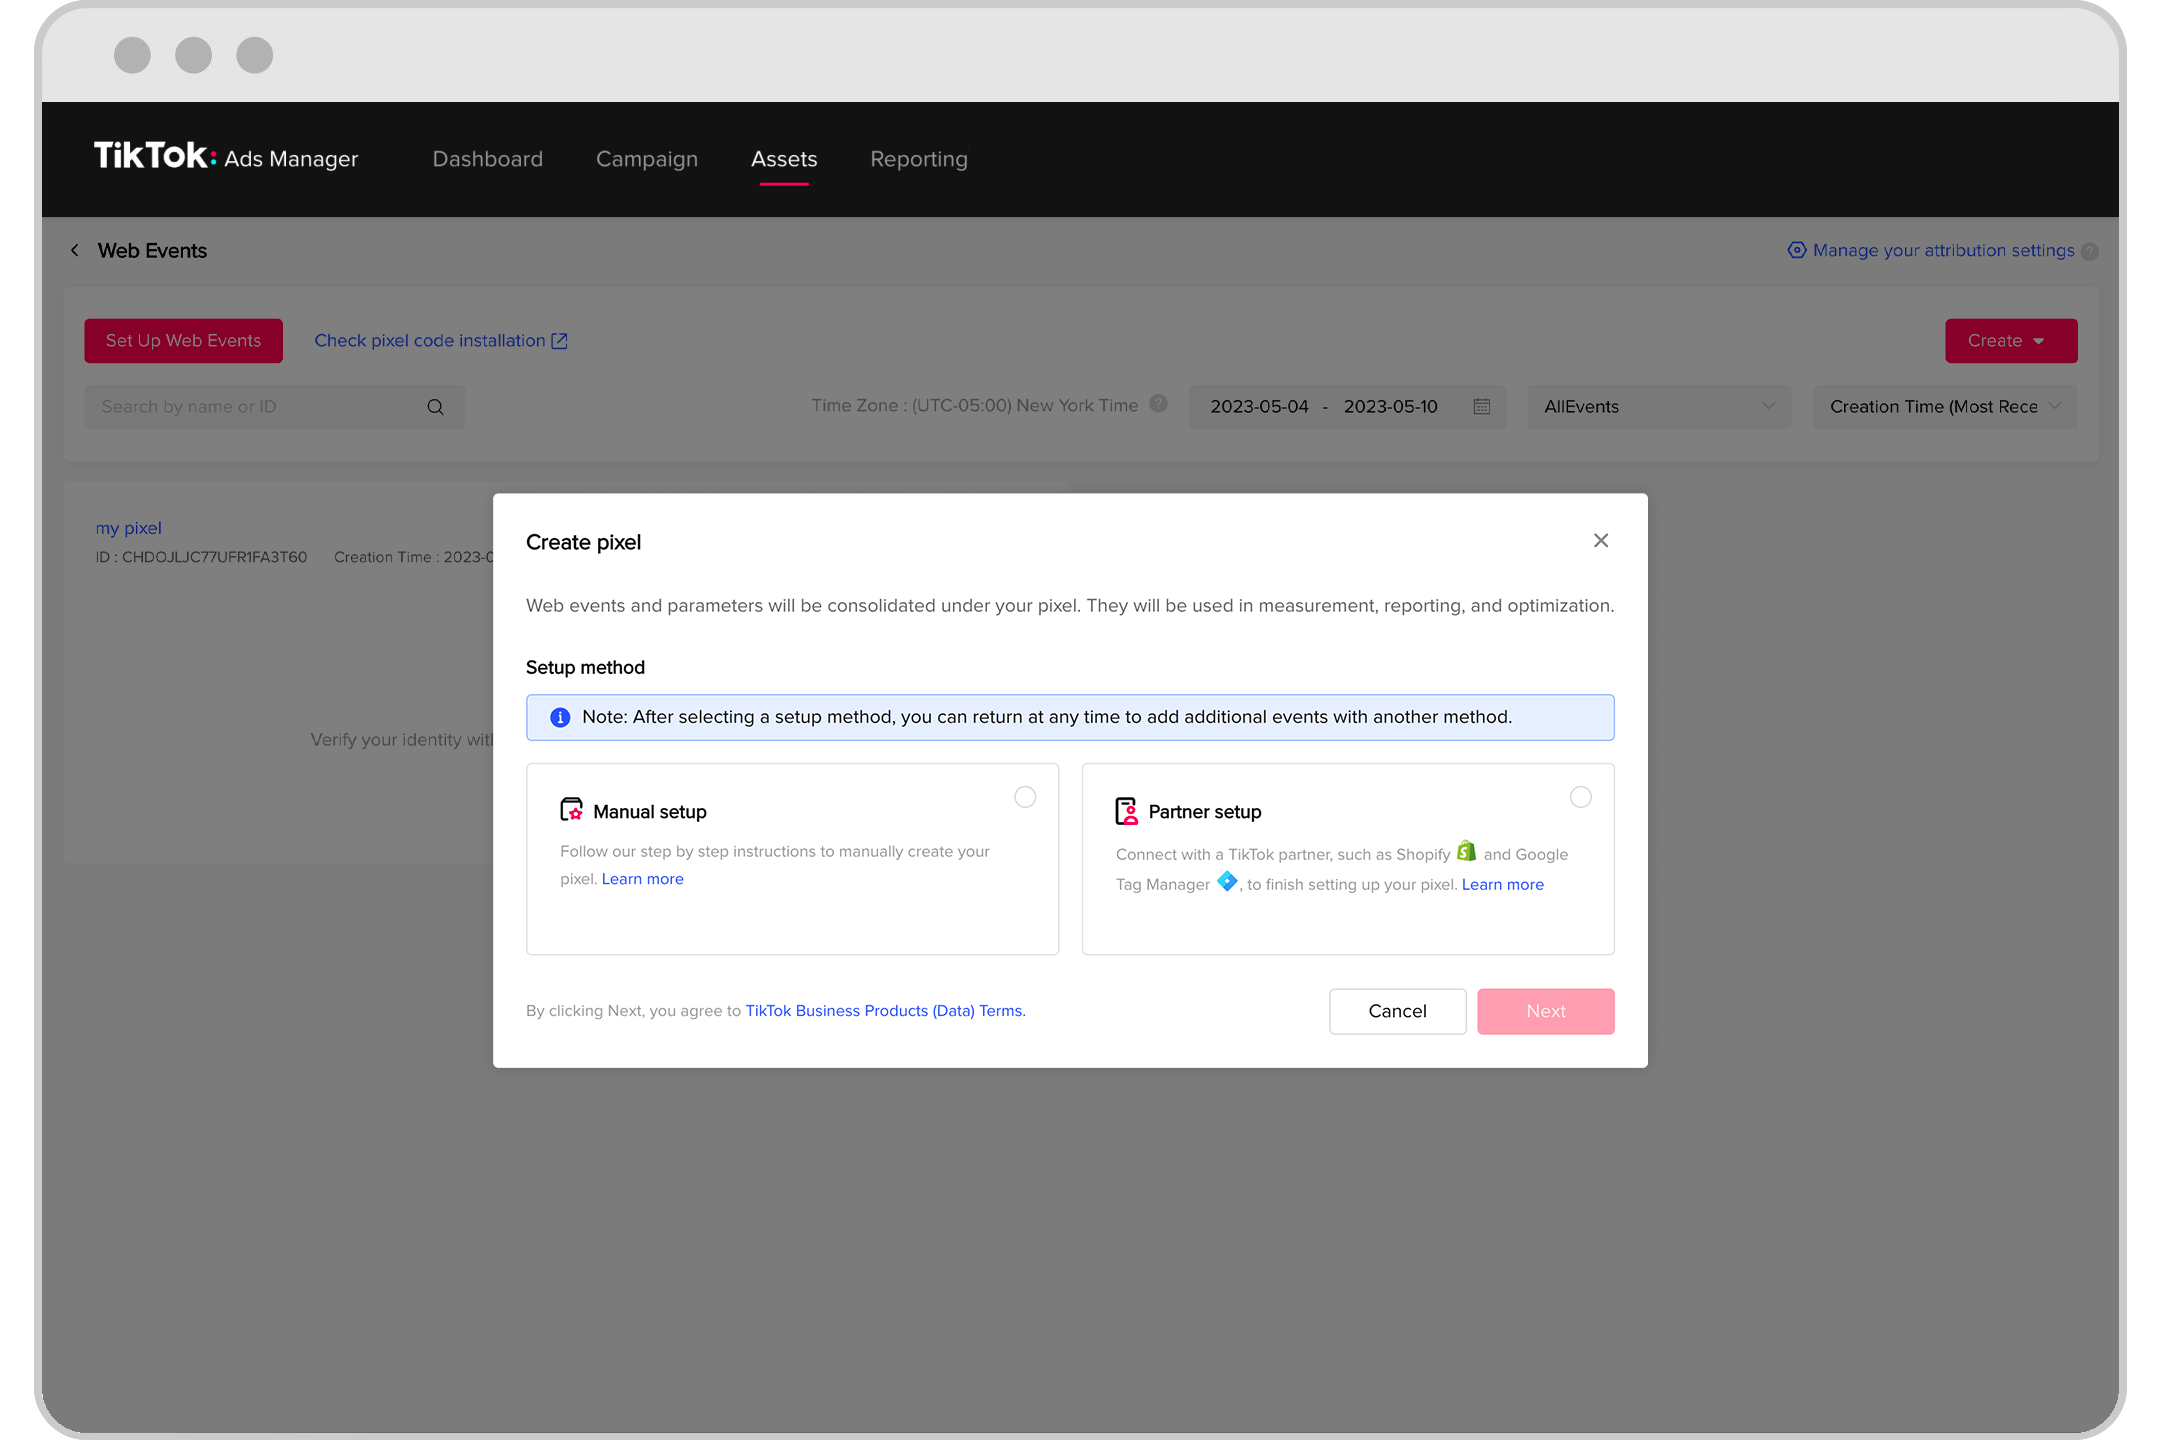
Task: Click the info icon in the note banner
Action: (559, 717)
